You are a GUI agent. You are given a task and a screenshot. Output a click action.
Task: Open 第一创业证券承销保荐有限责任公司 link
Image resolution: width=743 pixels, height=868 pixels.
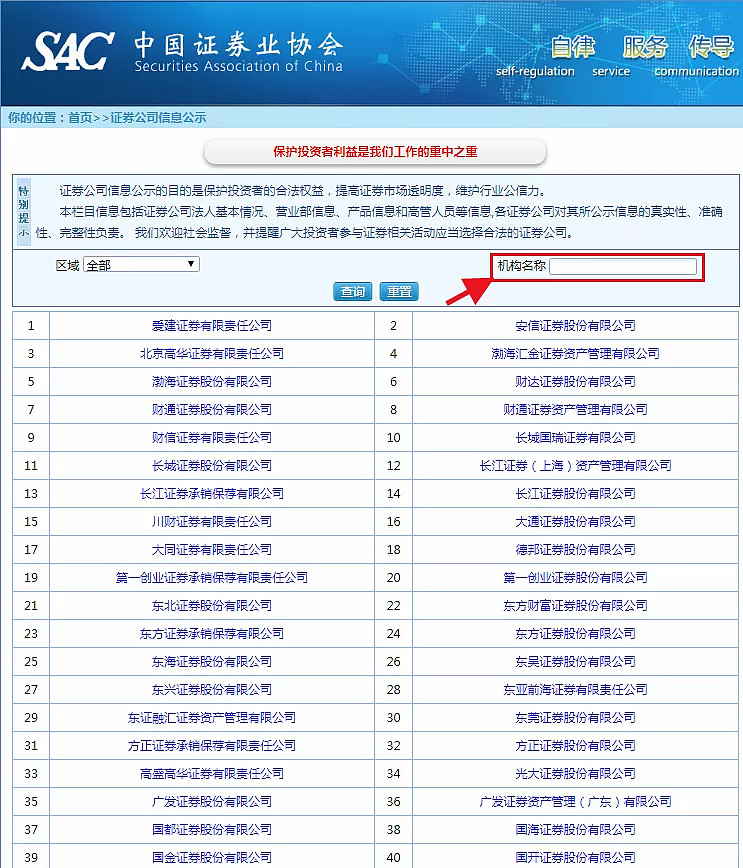pos(212,577)
